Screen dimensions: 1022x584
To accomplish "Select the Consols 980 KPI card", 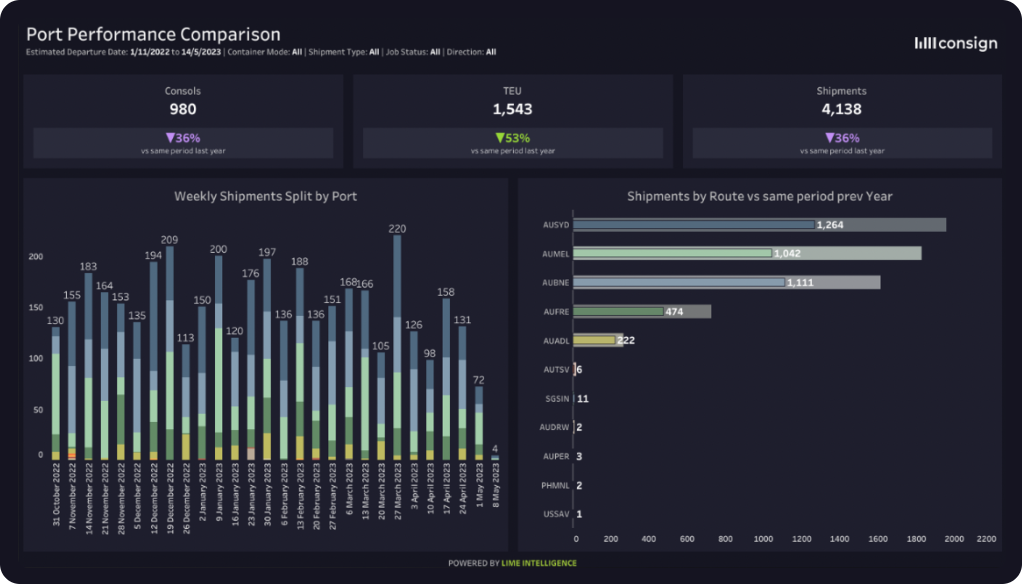I will (183, 120).
